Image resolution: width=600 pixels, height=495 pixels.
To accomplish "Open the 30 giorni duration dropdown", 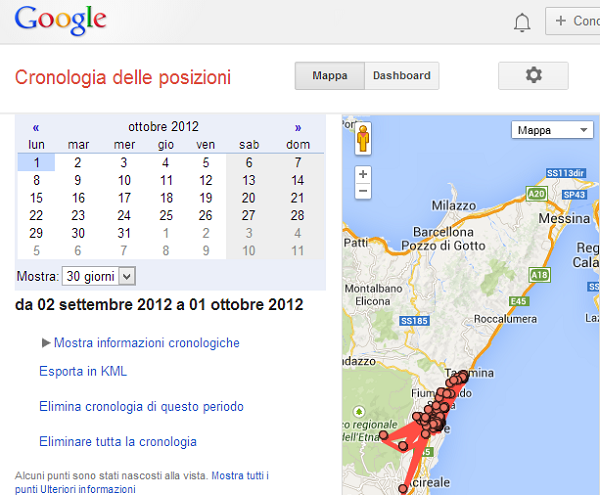I will [x=99, y=276].
